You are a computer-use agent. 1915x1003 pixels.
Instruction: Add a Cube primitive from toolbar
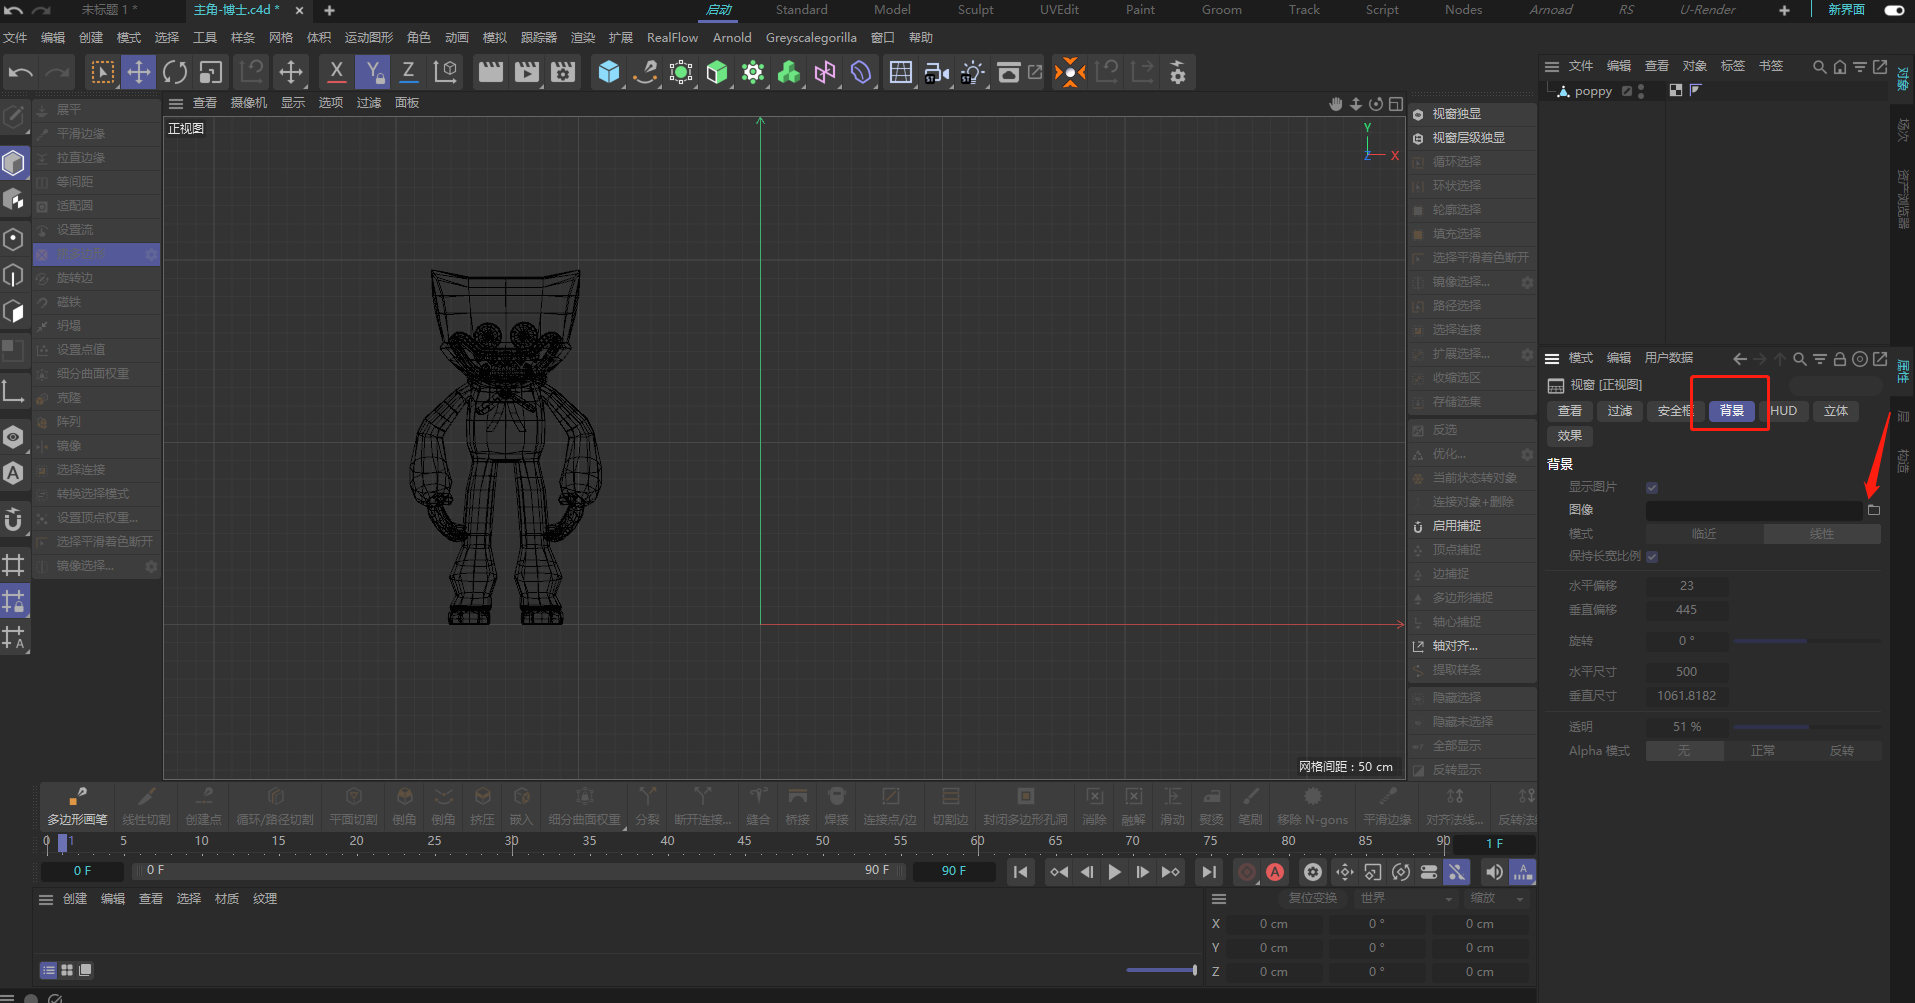coord(609,72)
